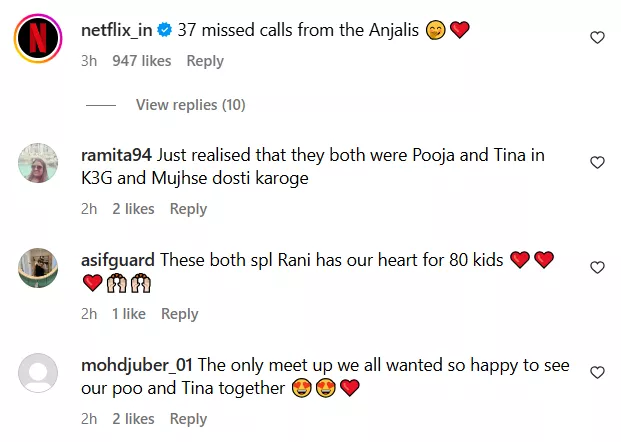This screenshot has width=621, height=442.
Task: Like the netflix_in comment with heart icon
Action: (x=597, y=38)
